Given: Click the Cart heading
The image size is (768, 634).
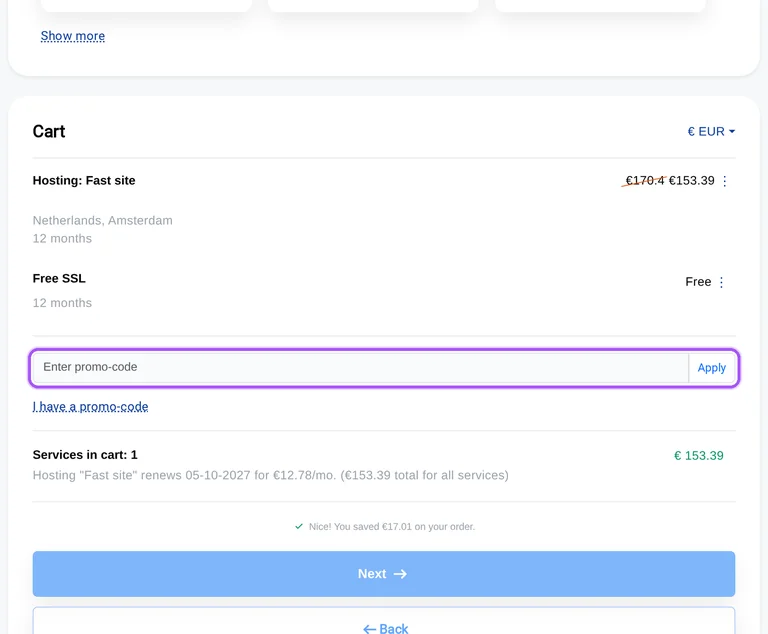Looking at the screenshot, I should point(49,131).
